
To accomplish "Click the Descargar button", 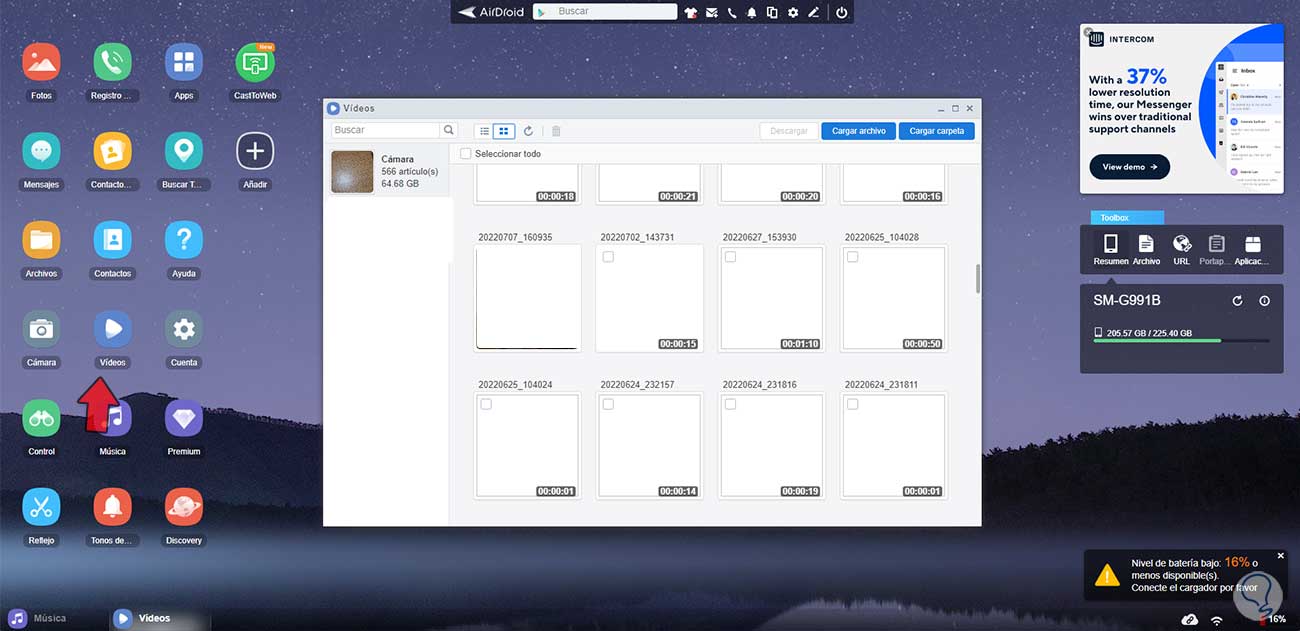I will [x=789, y=131].
